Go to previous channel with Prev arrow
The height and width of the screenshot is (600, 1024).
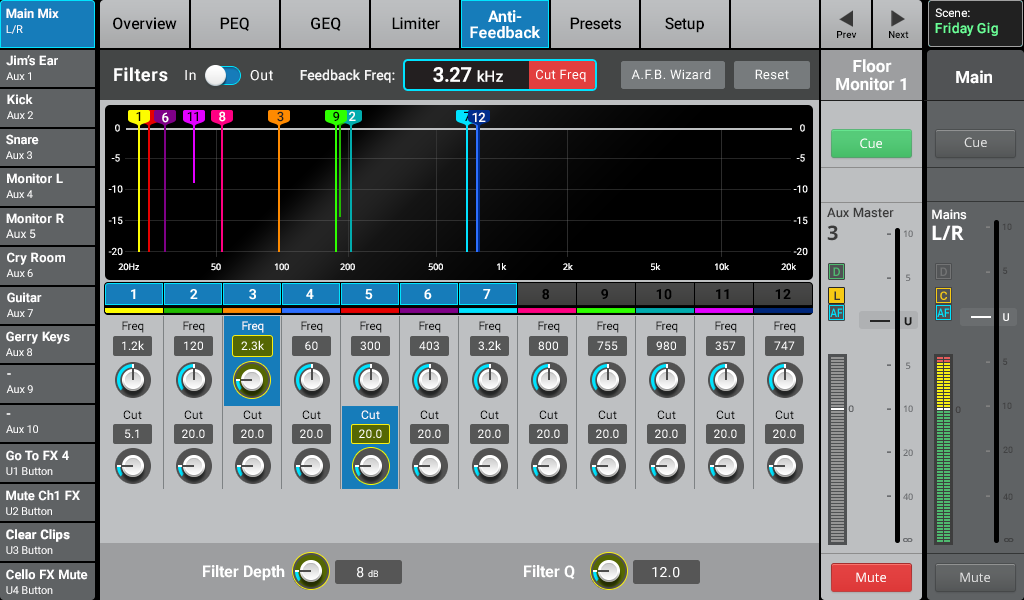pos(846,24)
